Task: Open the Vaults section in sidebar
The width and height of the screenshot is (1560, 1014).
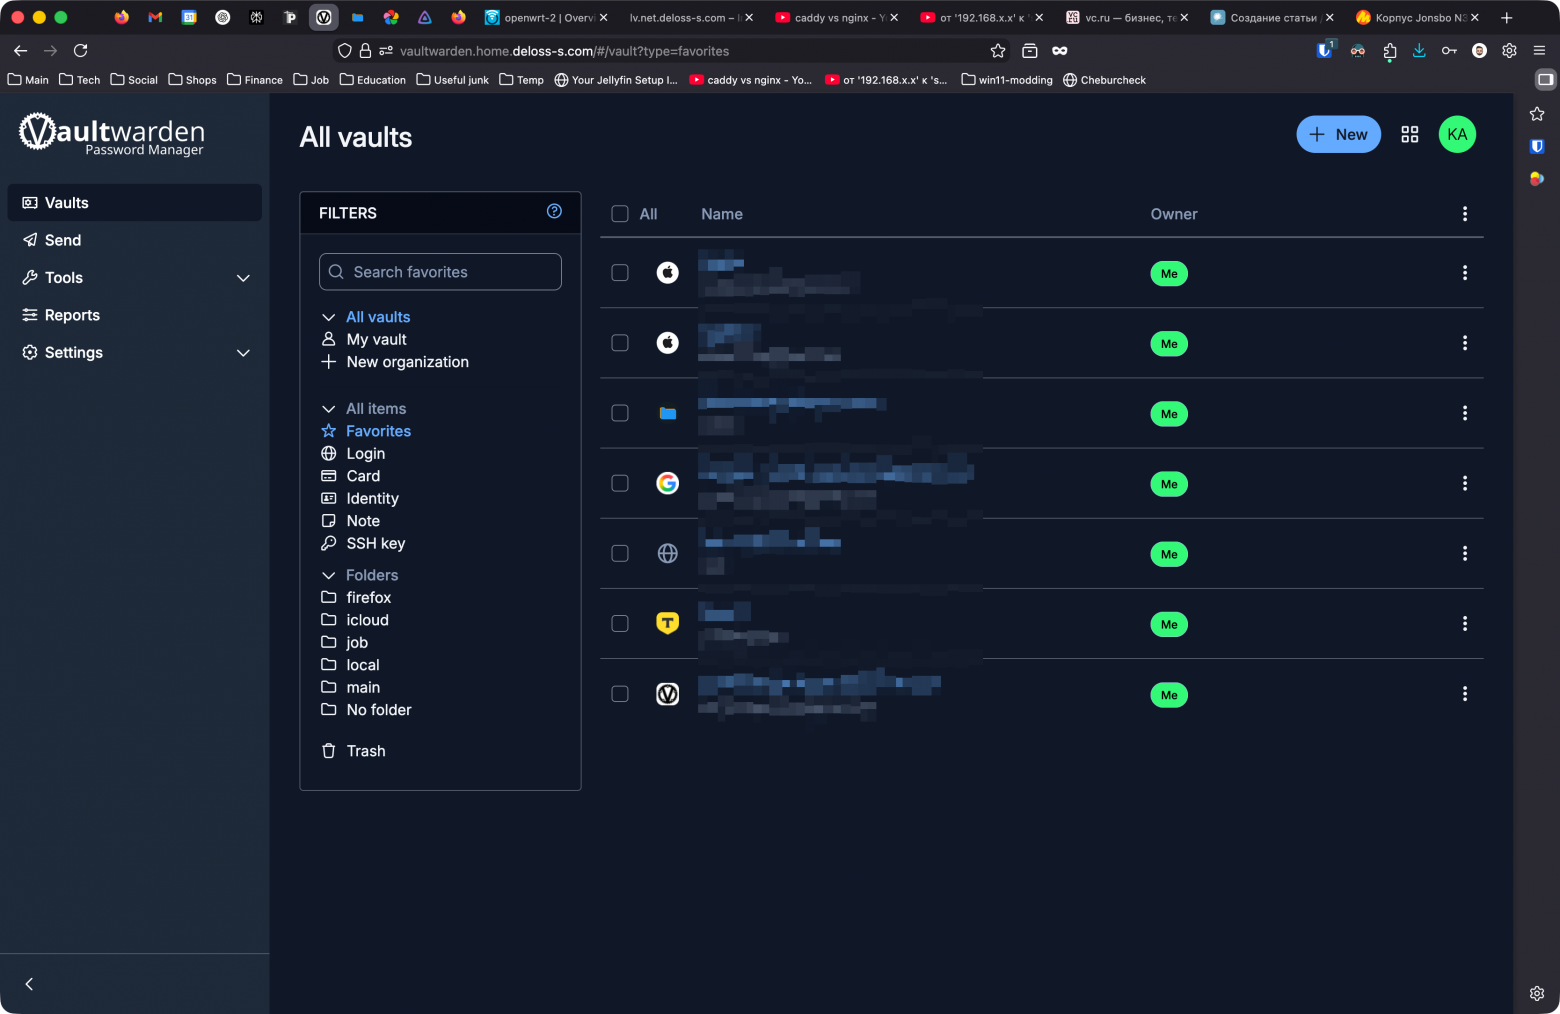Action: pyautogui.click(x=135, y=203)
